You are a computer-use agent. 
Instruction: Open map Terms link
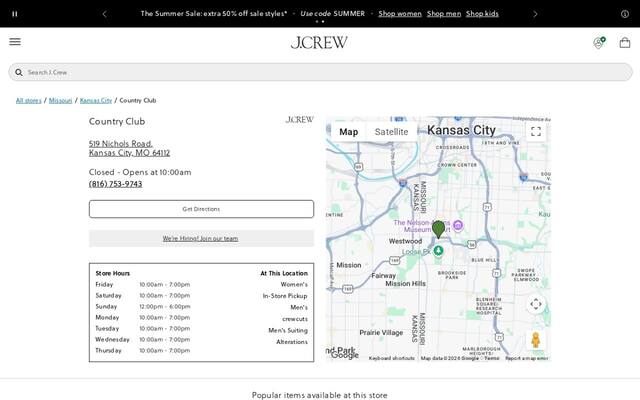pos(492,358)
